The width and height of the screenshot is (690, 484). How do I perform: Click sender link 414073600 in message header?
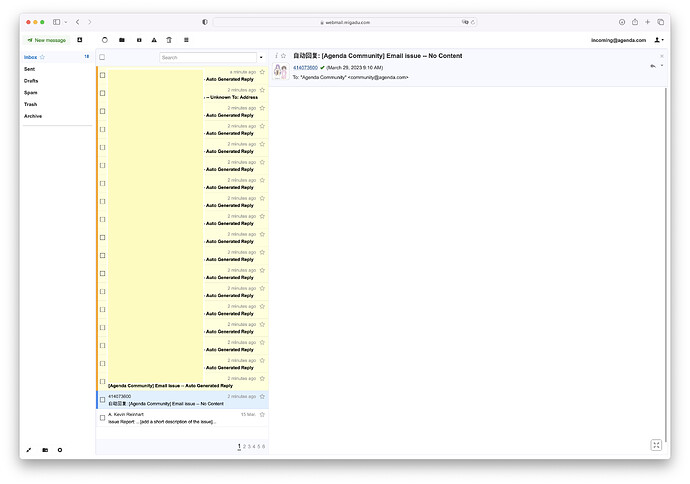point(305,68)
